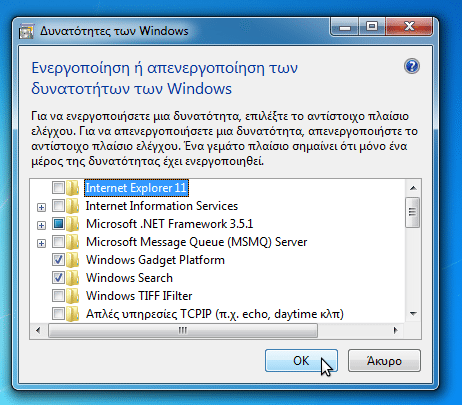Check the Internet Explorer 11 checkbox
The width and height of the screenshot is (462, 405).
click(x=58, y=188)
